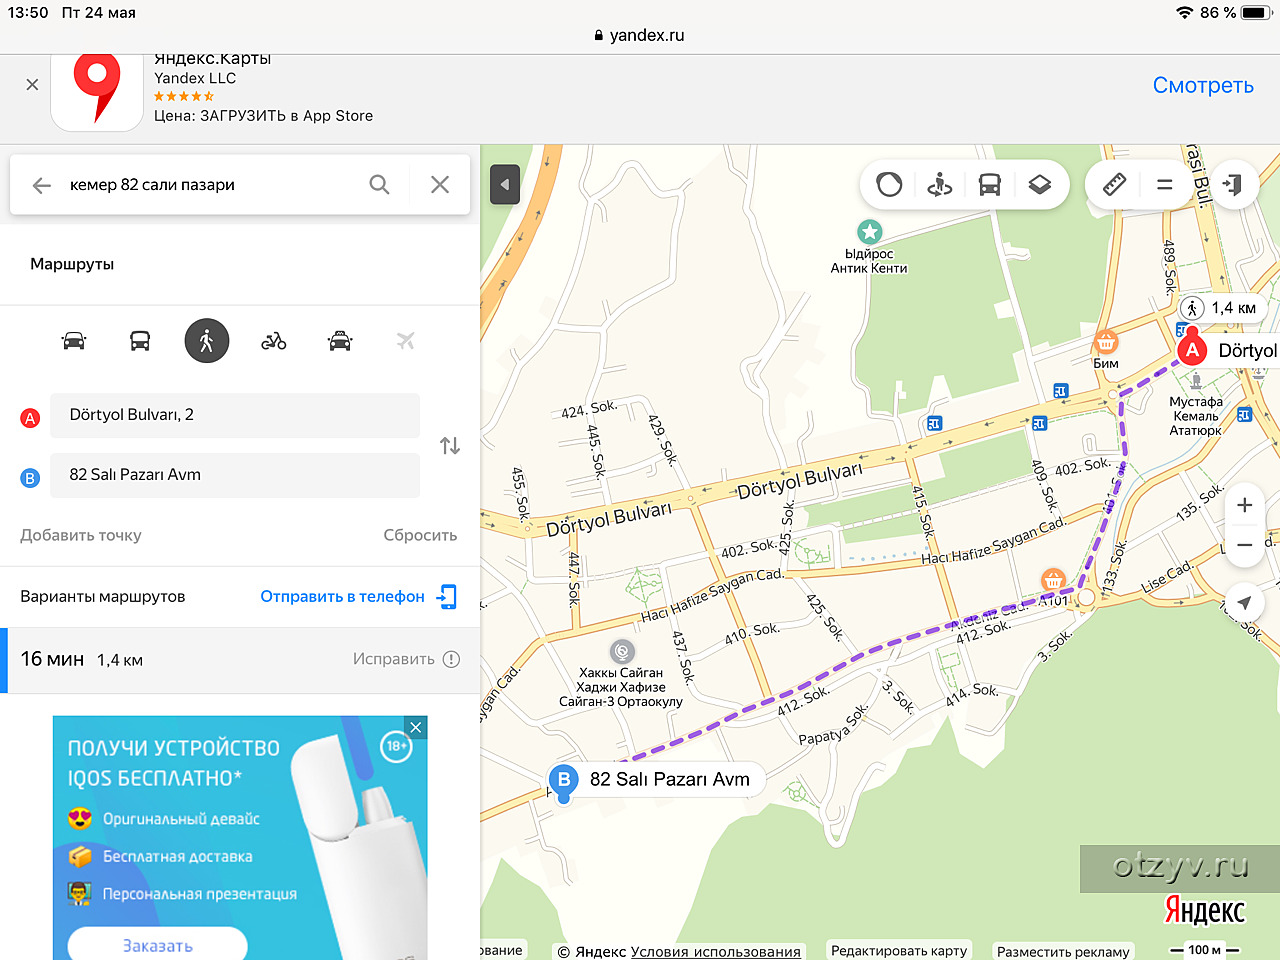The height and width of the screenshot is (960, 1280).
Task: Click the sign-in icon
Action: [1232, 185]
